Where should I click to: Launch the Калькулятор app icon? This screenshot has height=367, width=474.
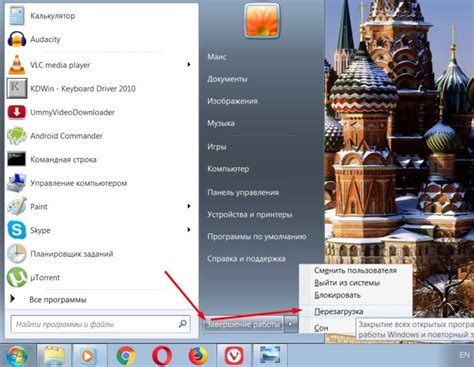(x=17, y=16)
